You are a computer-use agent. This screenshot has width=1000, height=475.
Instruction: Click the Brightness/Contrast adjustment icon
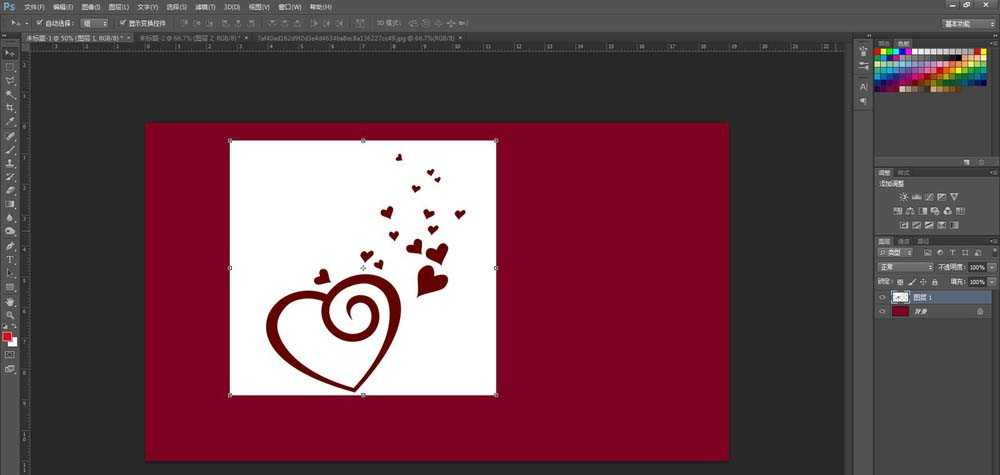tap(904, 196)
